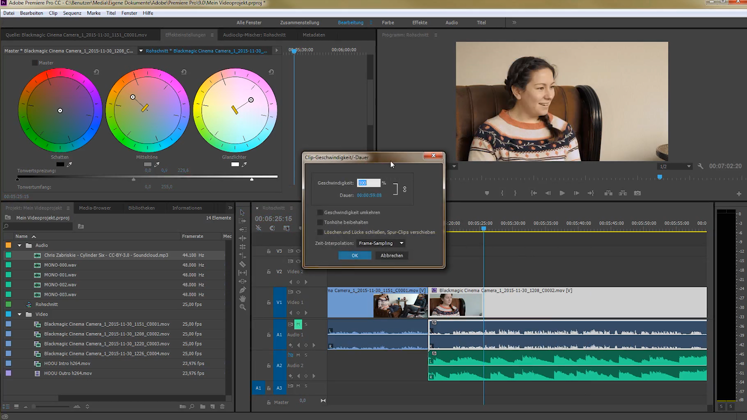Screen dimensions: 747x420
Task: Collapse the Video bin disclosure triangle
Action: pyautogui.click(x=19, y=314)
